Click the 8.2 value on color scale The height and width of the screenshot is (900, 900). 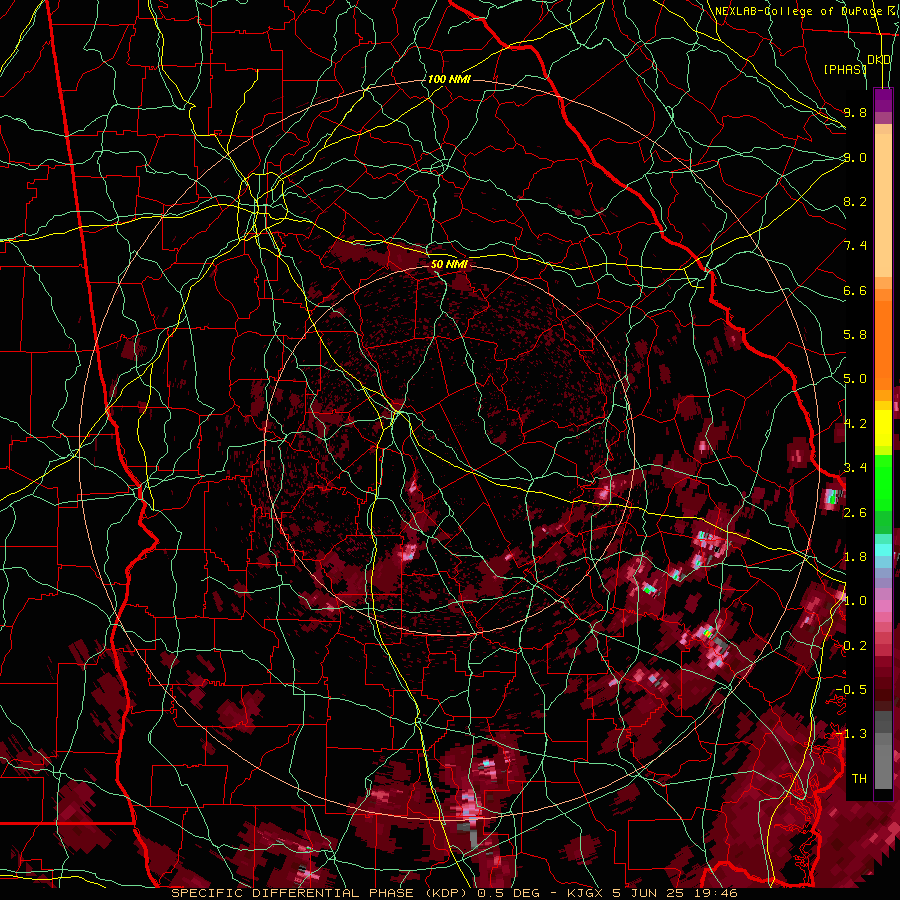tap(855, 201)
